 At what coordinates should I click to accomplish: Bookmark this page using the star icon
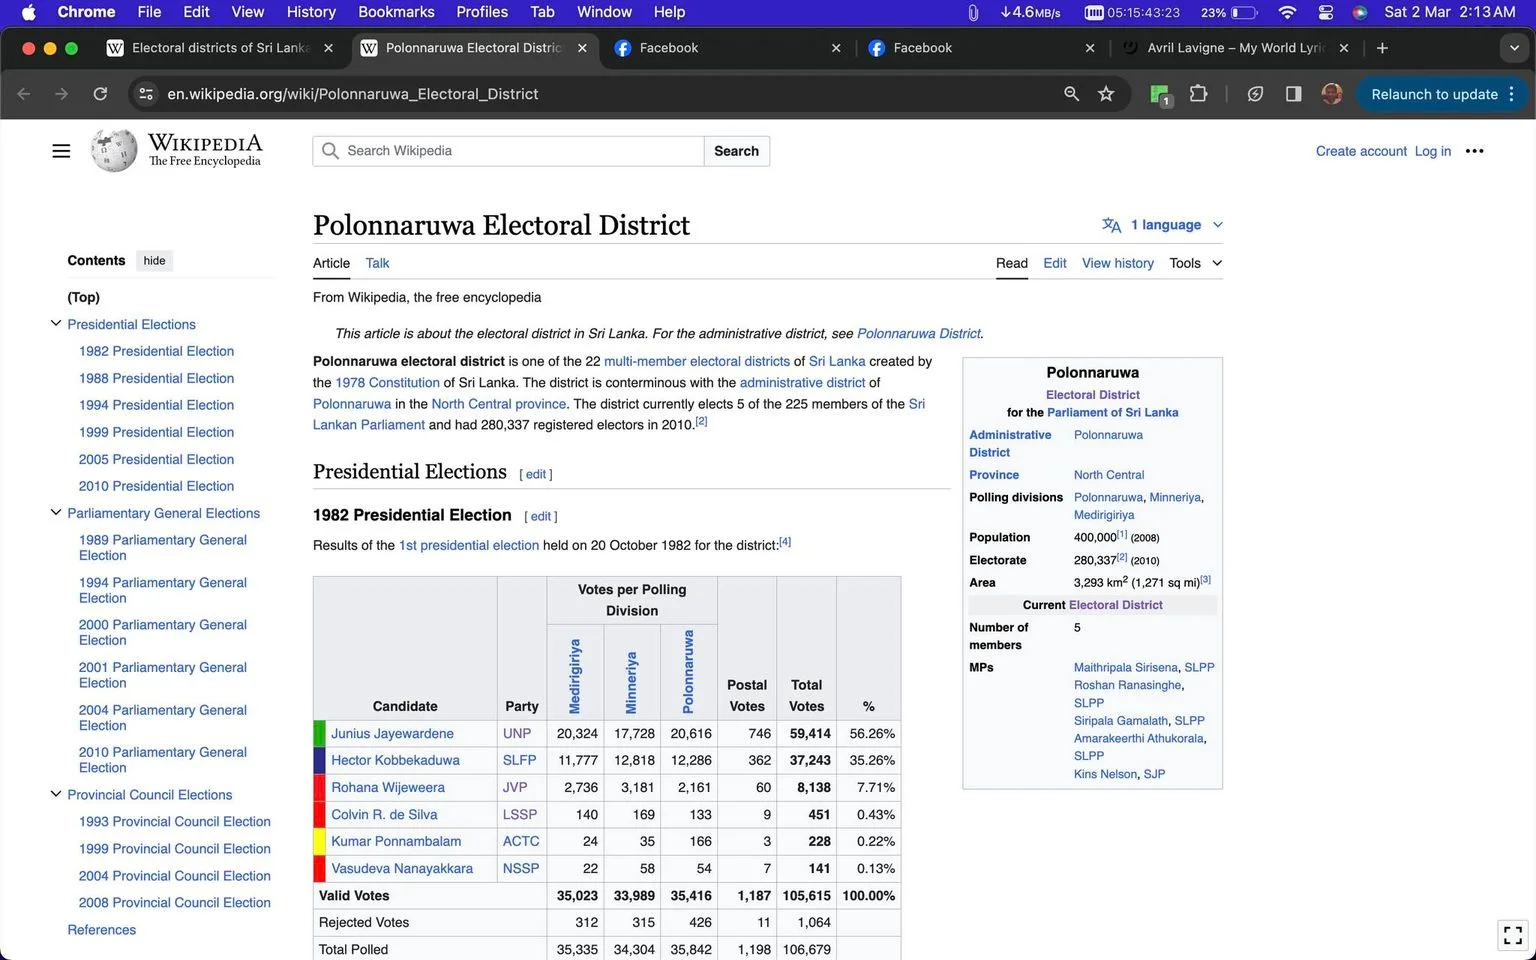click(1106, 94)
